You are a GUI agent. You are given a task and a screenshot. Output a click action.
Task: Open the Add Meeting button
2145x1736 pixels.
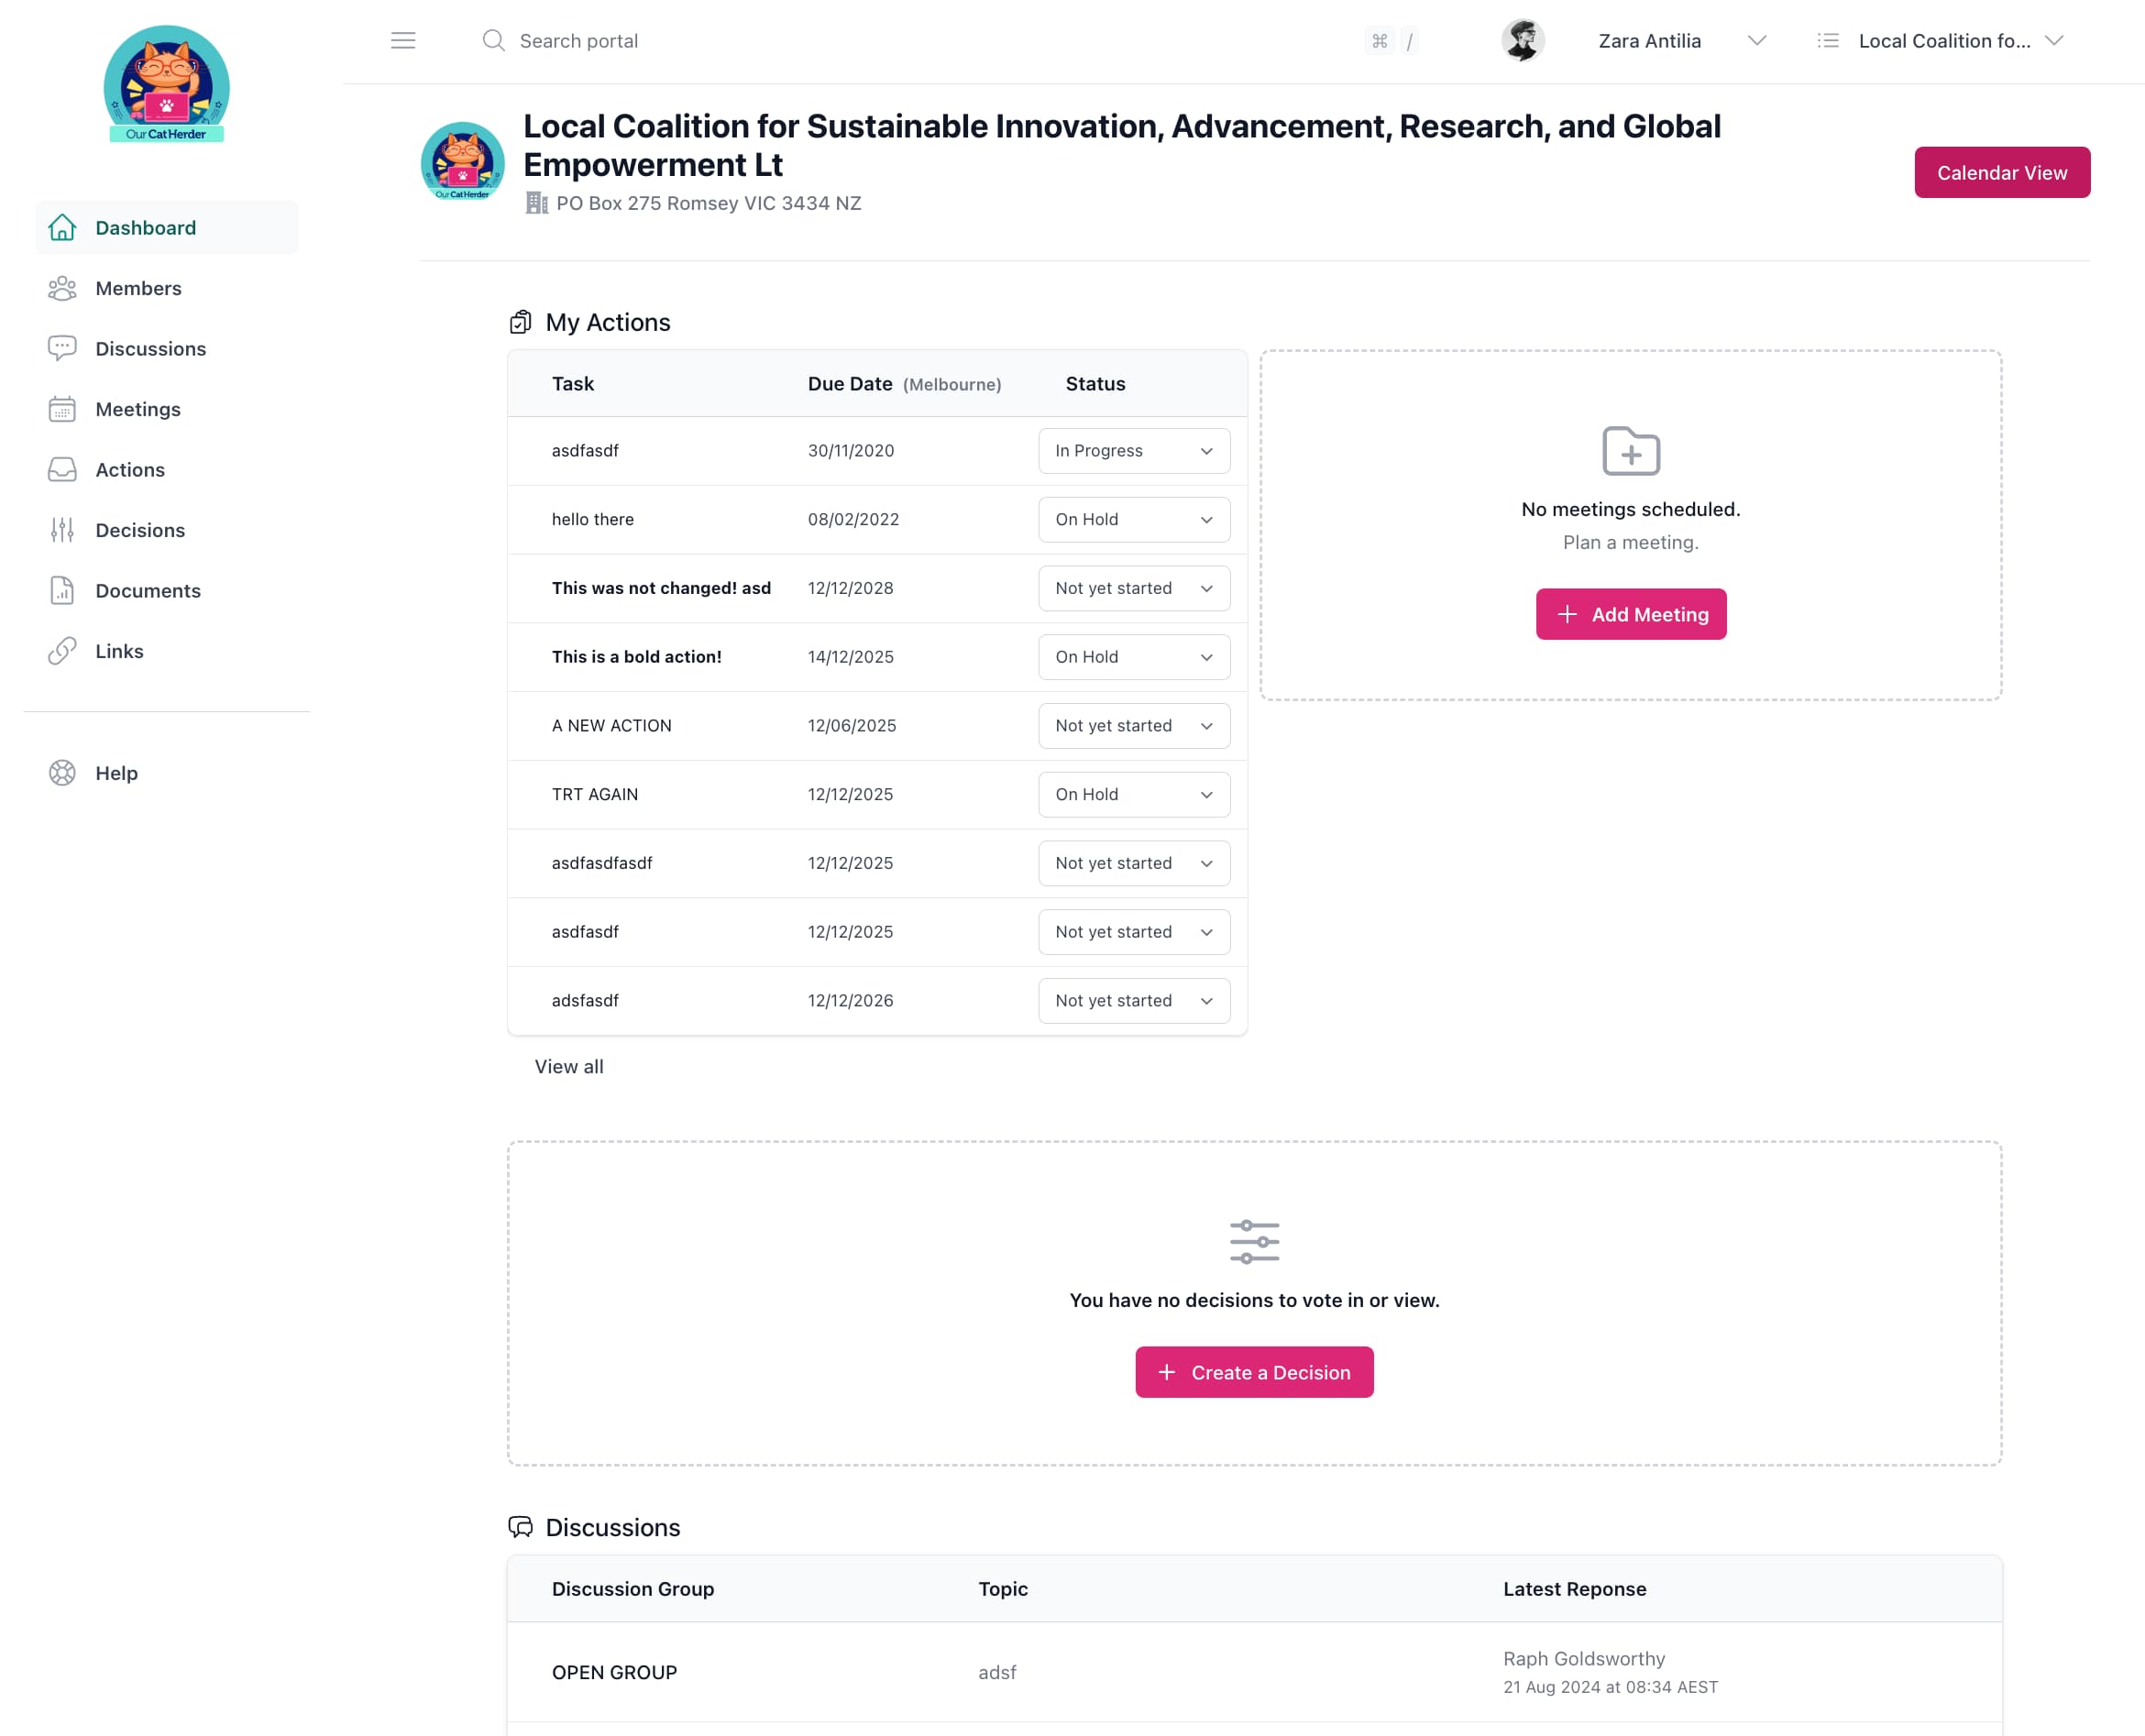click(x=1630, y=614)
